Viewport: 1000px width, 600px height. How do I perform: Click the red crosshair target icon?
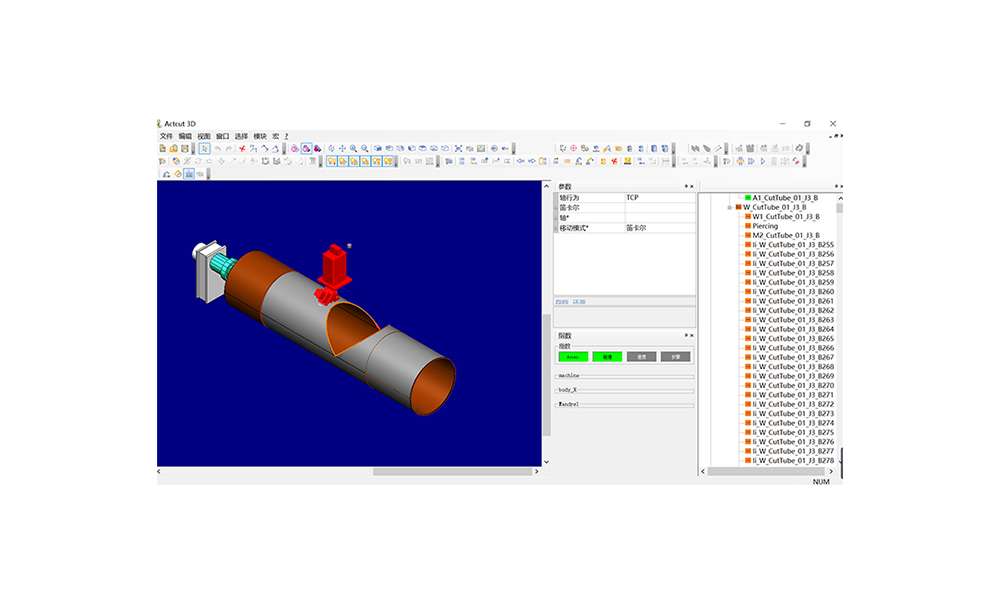tap(573, 149)
